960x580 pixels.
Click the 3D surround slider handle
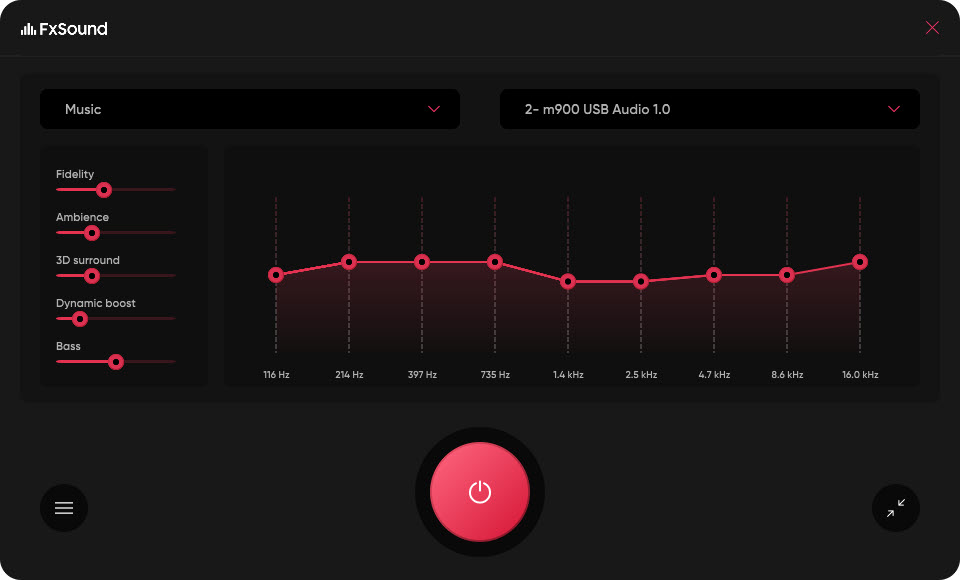(x=92, y=276)
